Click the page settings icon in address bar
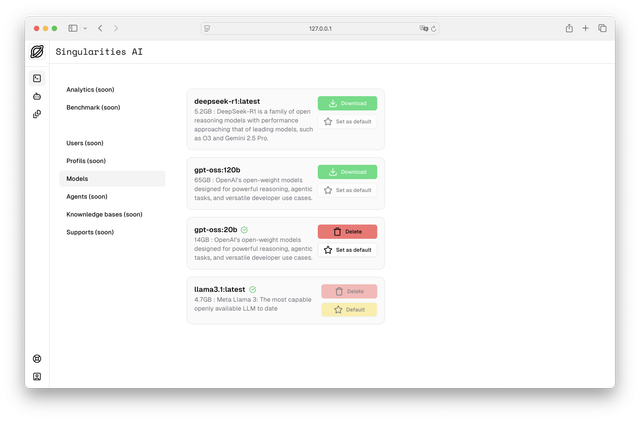640x421 pixels. click(x=207, y=29)
